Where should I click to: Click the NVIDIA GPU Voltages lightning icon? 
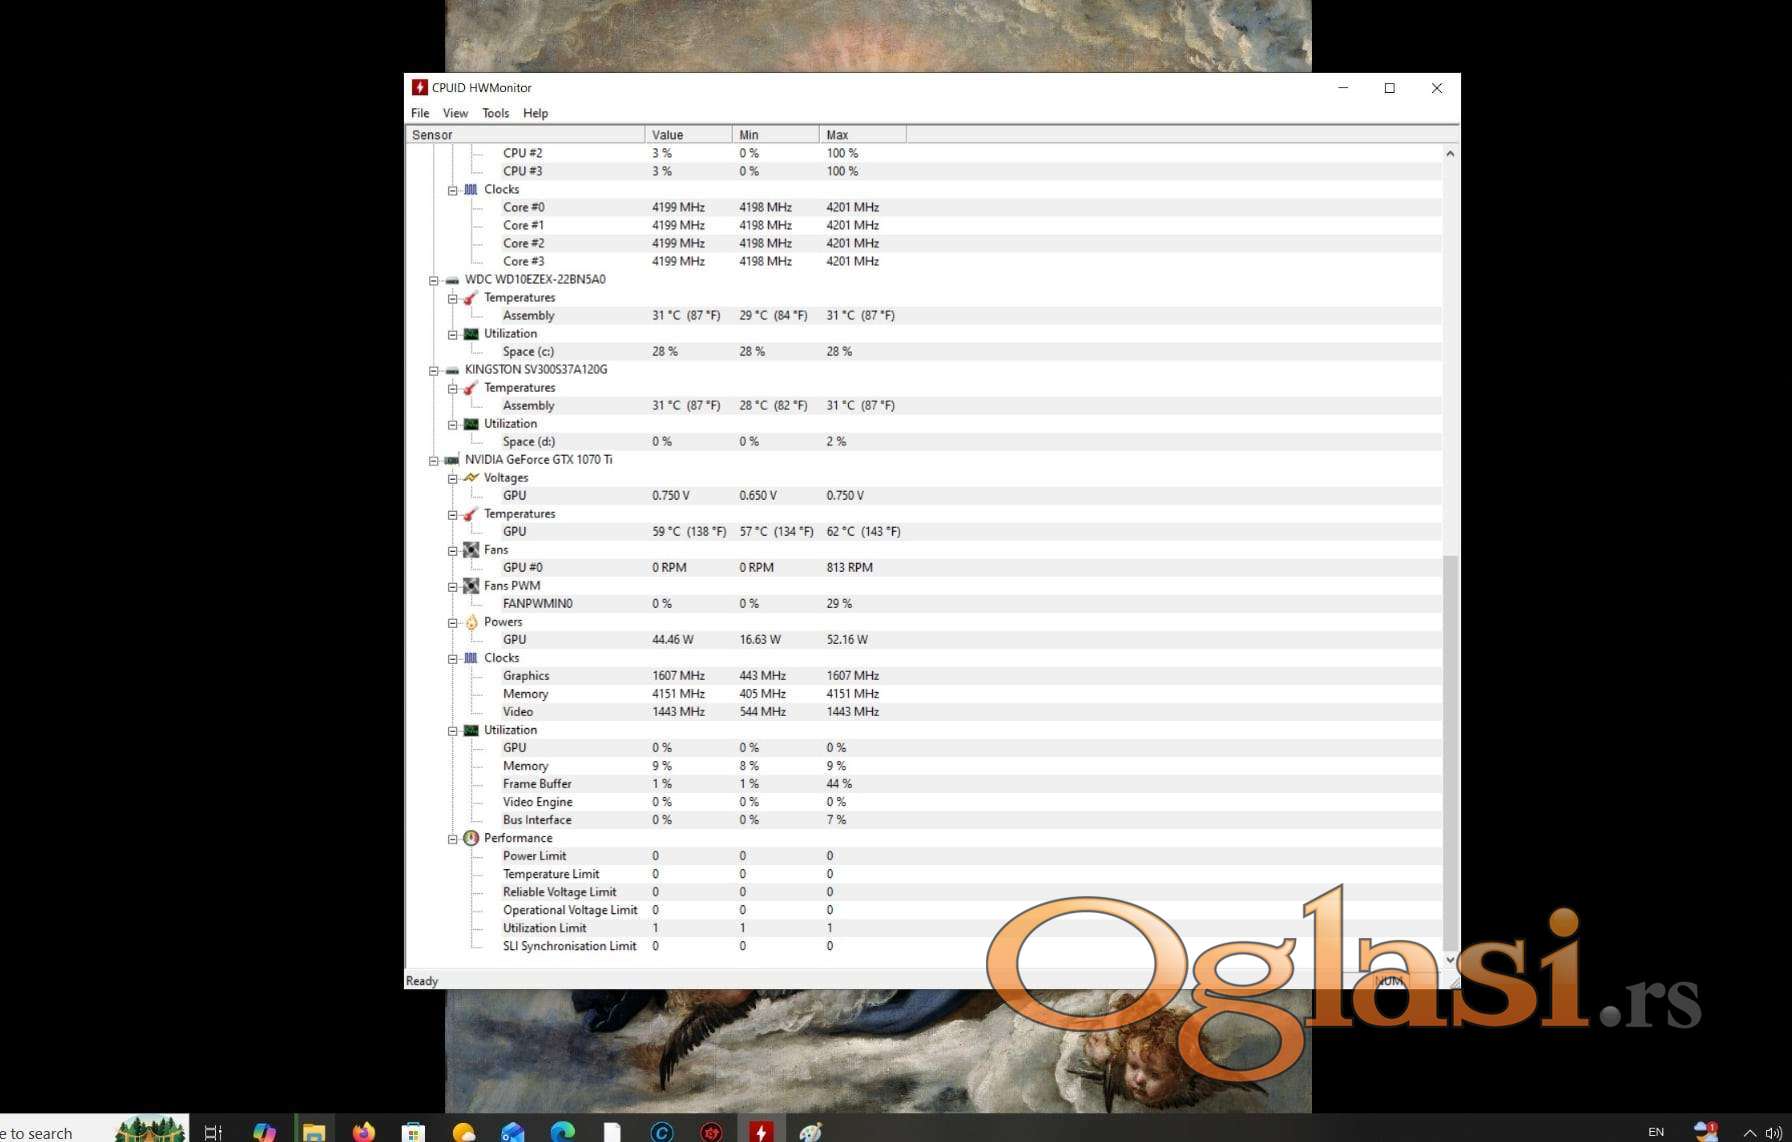[471, 478]
